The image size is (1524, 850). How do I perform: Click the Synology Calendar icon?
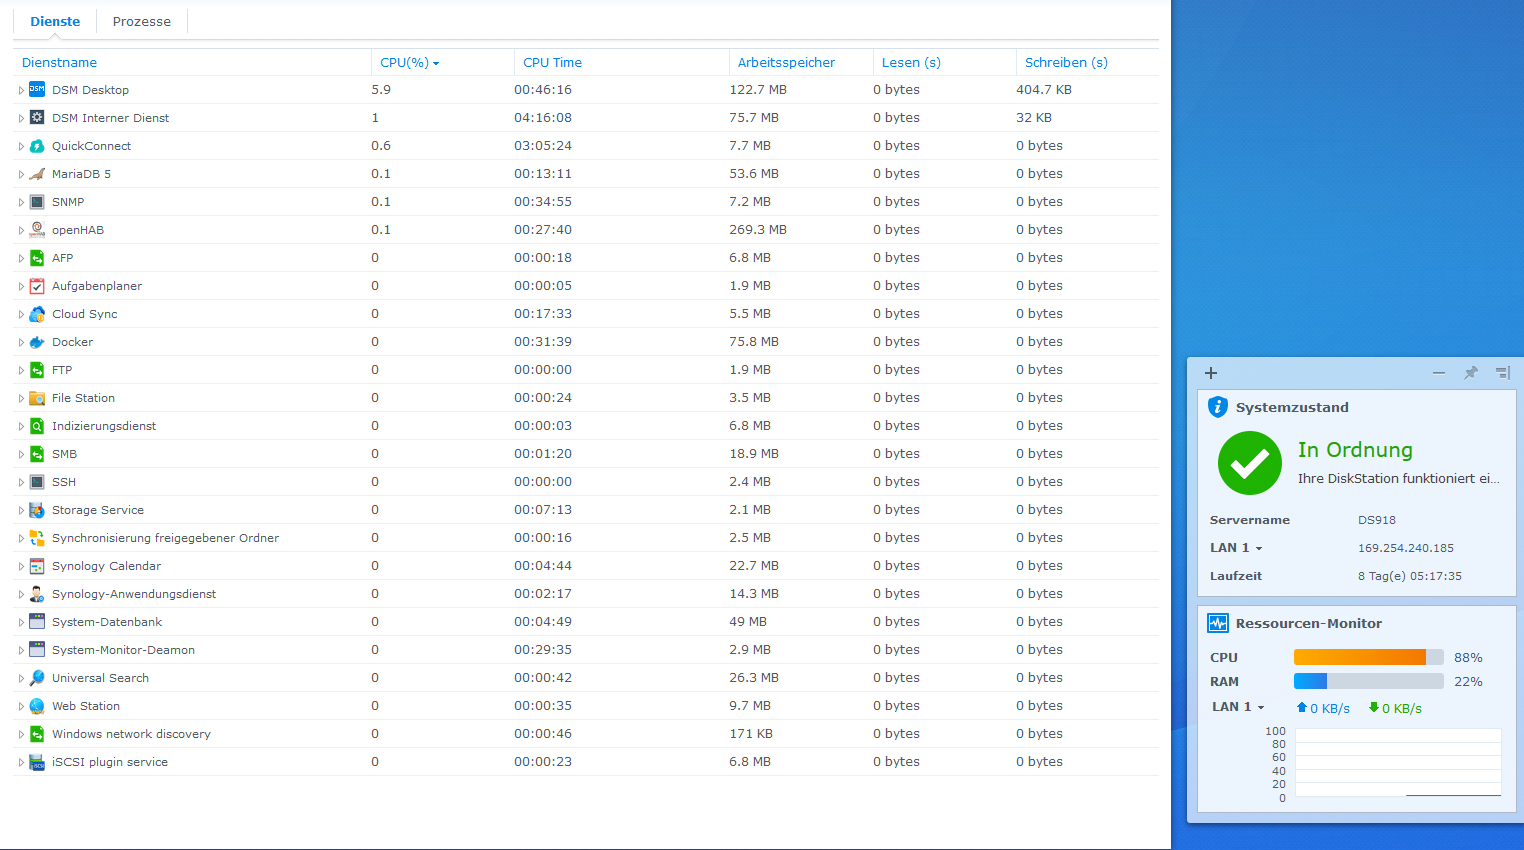37,566
